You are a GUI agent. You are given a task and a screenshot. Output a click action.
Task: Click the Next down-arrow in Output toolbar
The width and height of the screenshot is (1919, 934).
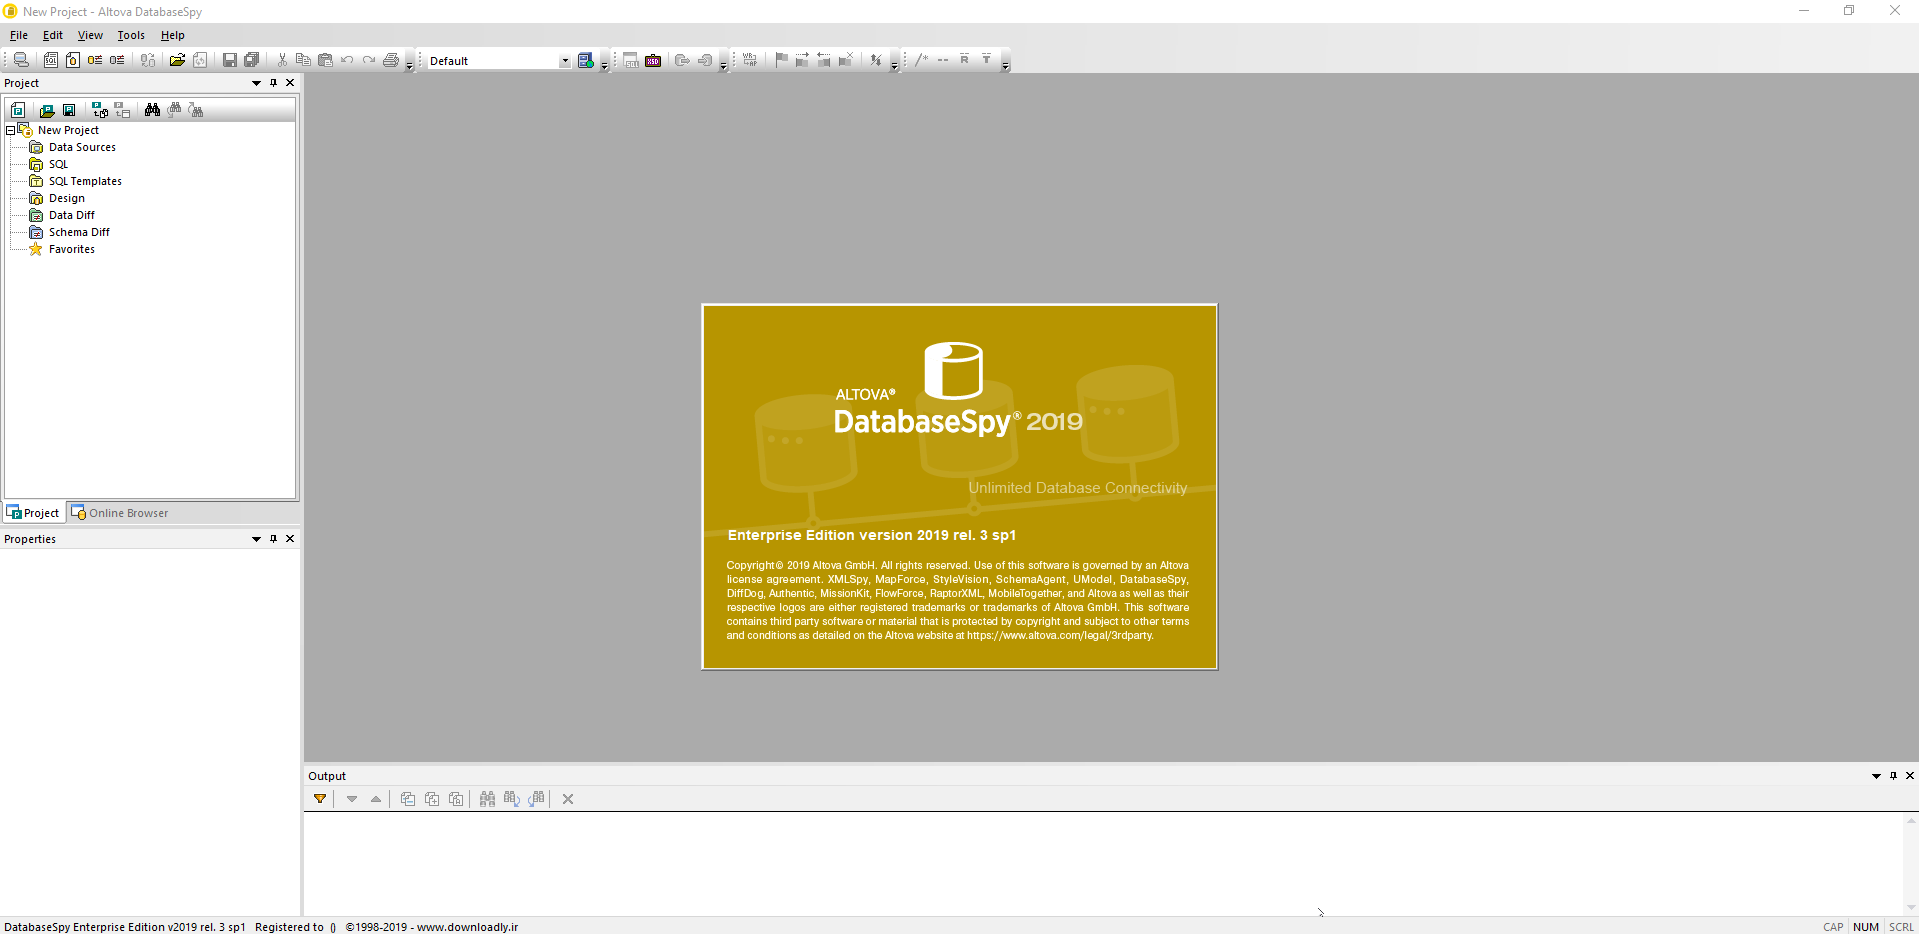point(352,798)
